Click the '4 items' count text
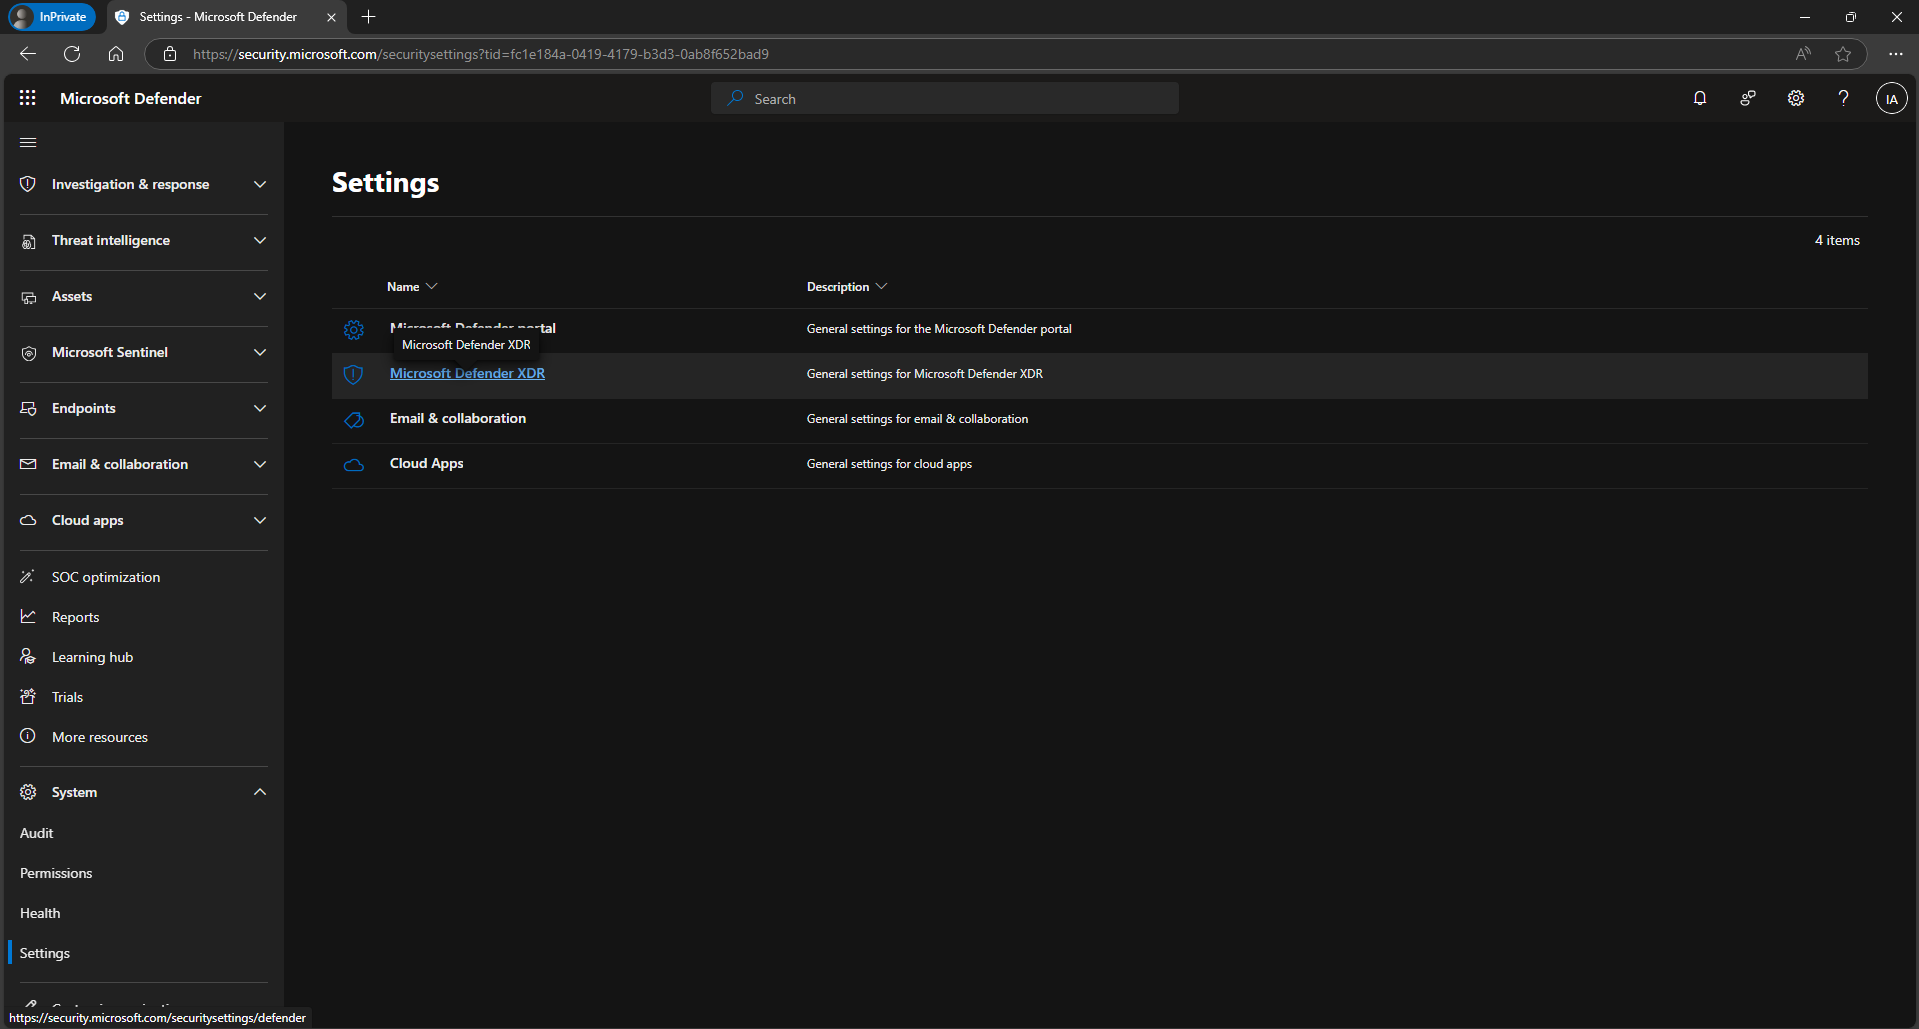 (x=1837, y=240)
